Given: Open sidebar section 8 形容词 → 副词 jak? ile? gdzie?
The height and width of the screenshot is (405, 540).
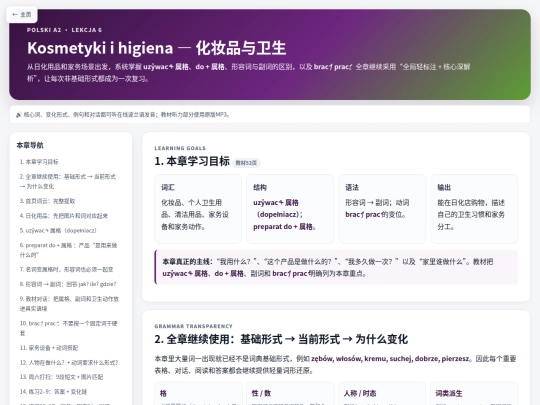Looking at the screenshot, I should point(68,284).
